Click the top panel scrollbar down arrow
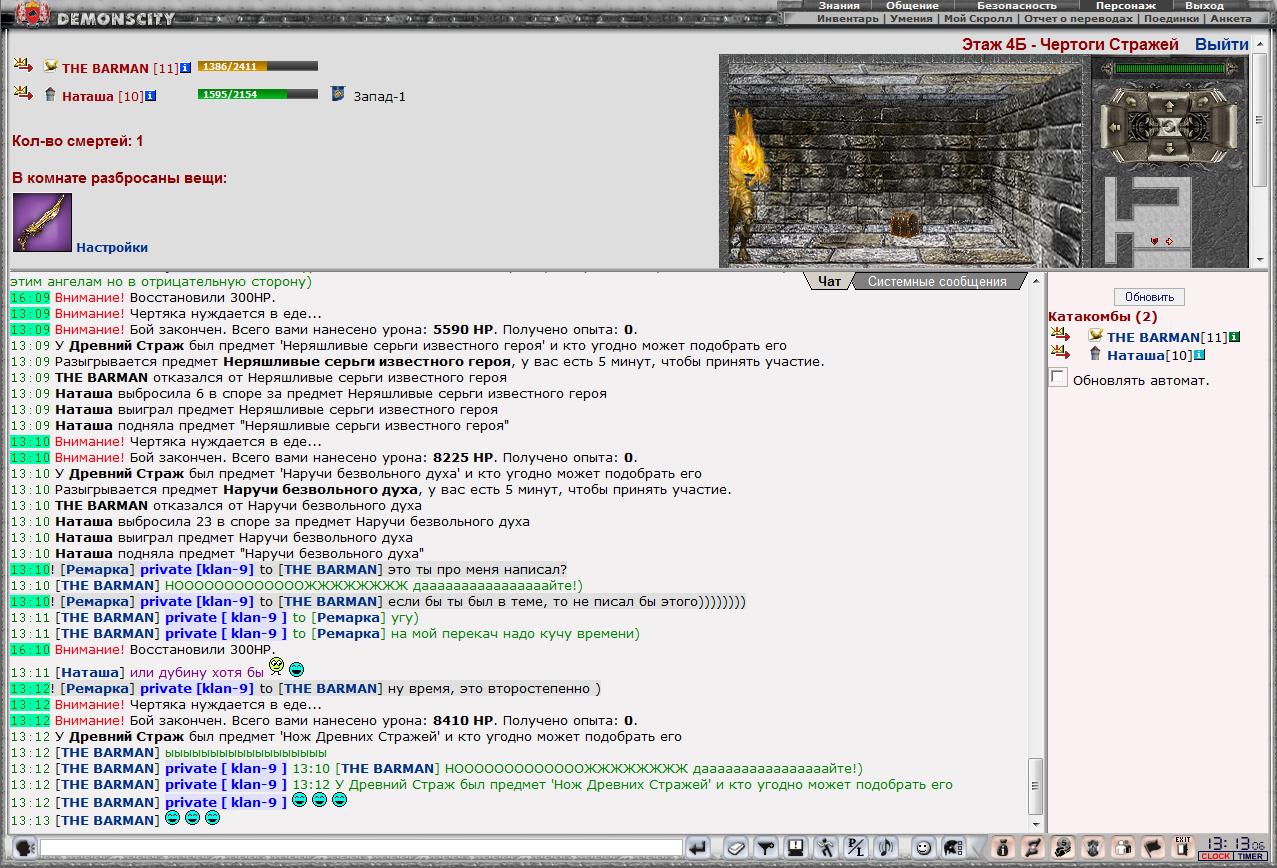This screenshot has height=868, width=1277. [1260, 260]
